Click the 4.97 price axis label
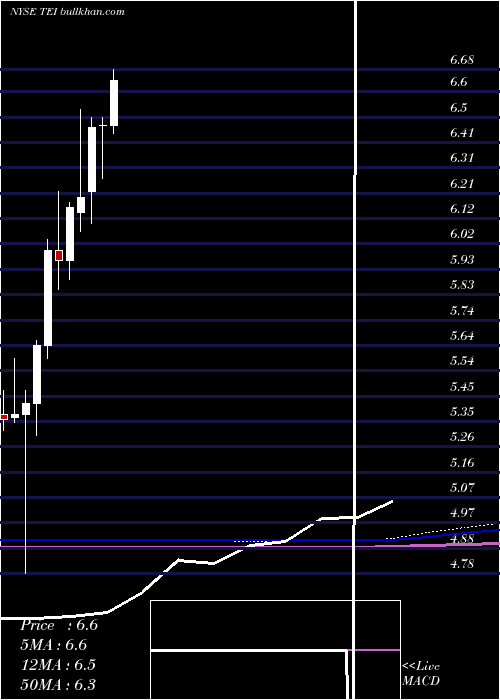 click(x=462, y=512)
